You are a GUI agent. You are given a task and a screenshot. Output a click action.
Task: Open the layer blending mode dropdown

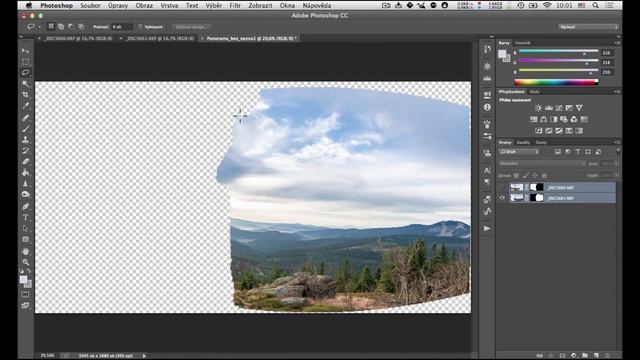(x=542, y=164)
